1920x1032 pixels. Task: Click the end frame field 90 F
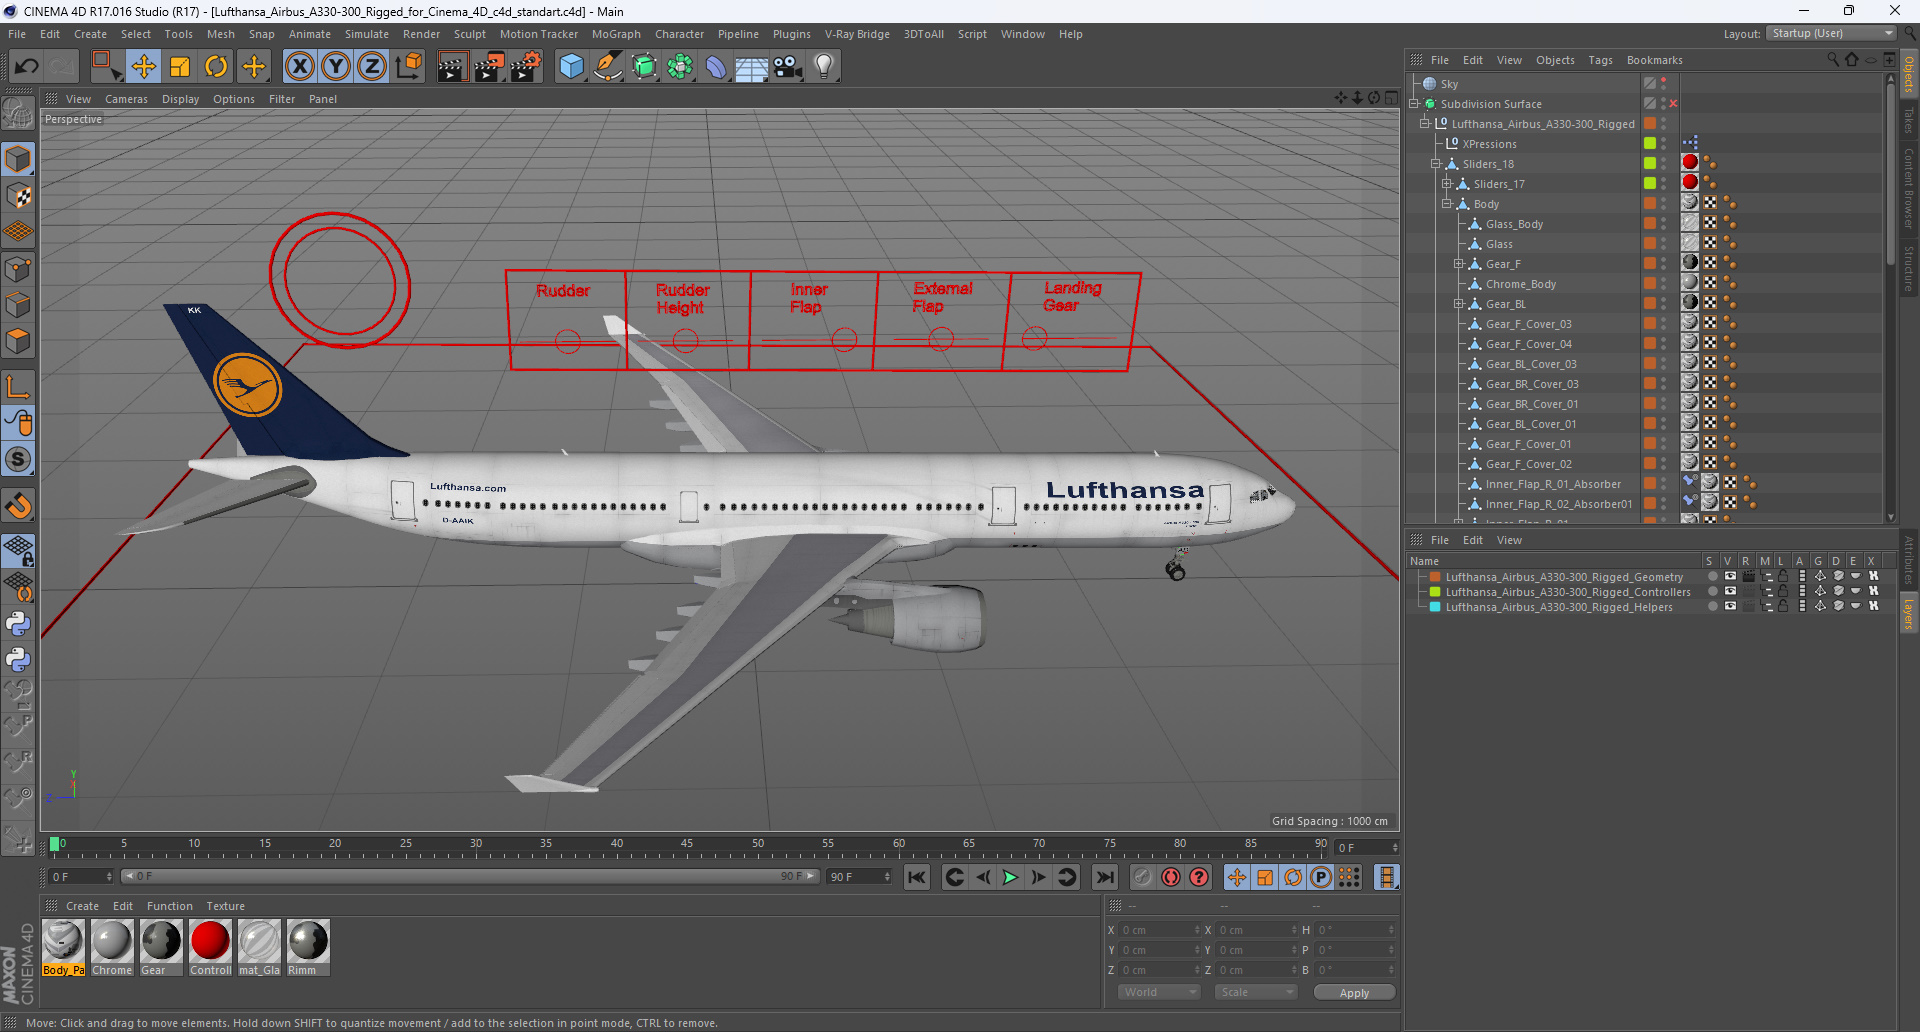(x=859, y=877)
